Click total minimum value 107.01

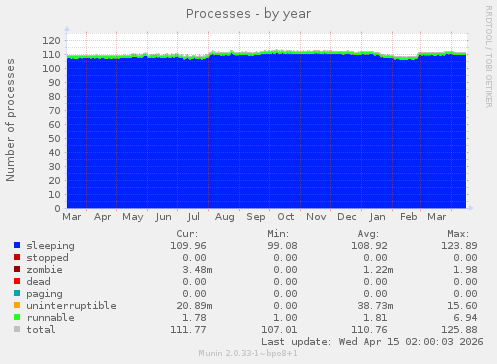279,330
